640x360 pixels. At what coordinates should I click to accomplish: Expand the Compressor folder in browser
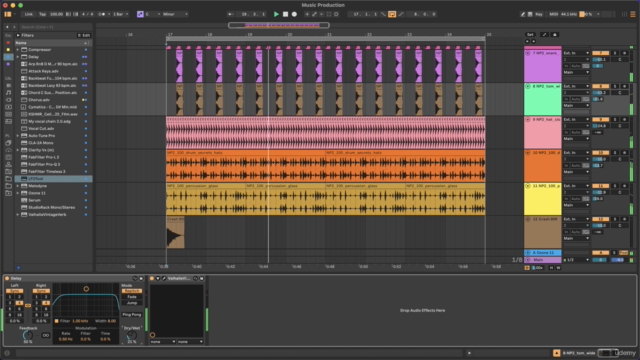18,50
